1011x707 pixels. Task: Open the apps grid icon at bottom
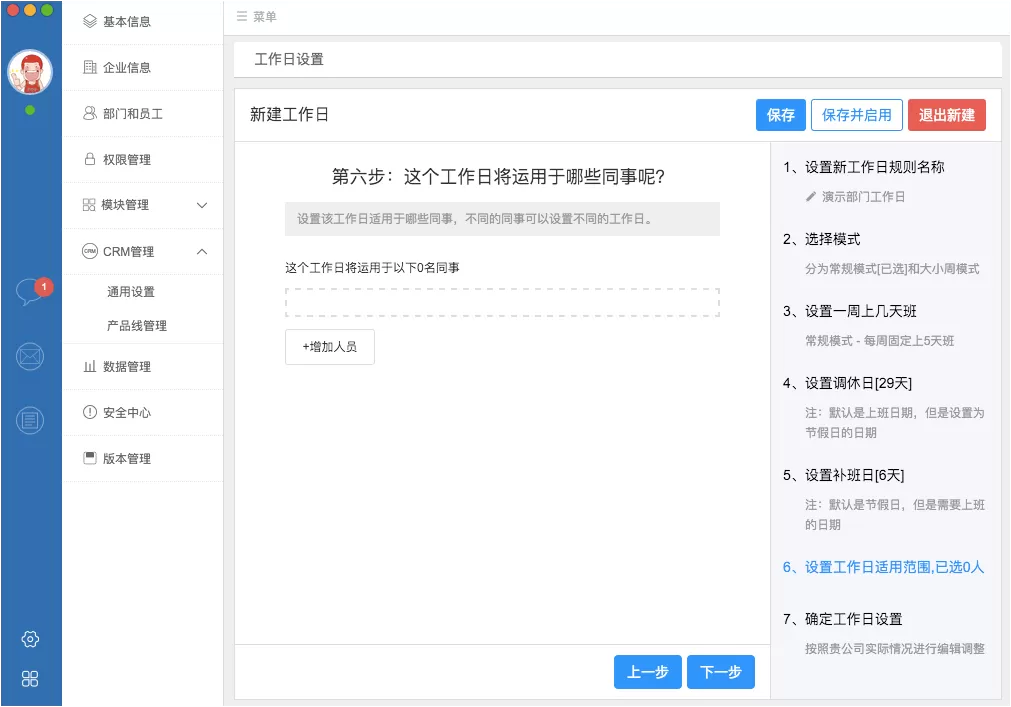pyautogui.click(x=30, y=679)
